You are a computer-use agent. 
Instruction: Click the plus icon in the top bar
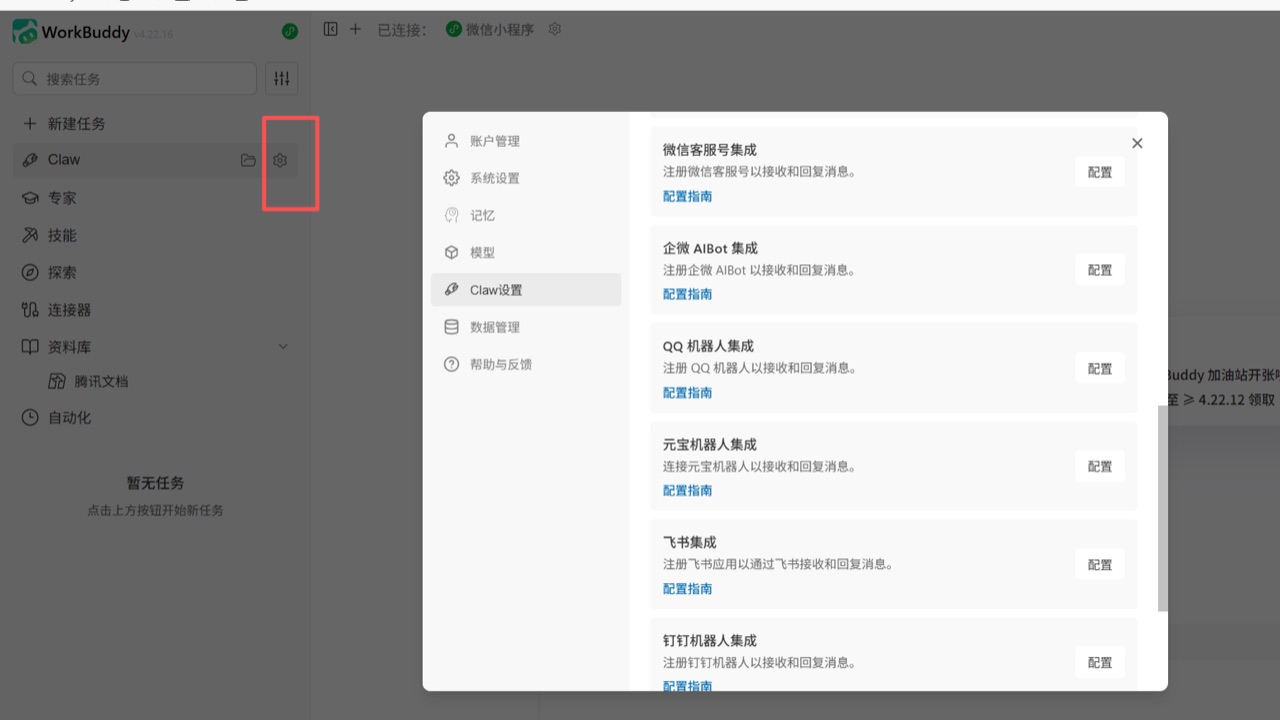[x=355, y=29]
